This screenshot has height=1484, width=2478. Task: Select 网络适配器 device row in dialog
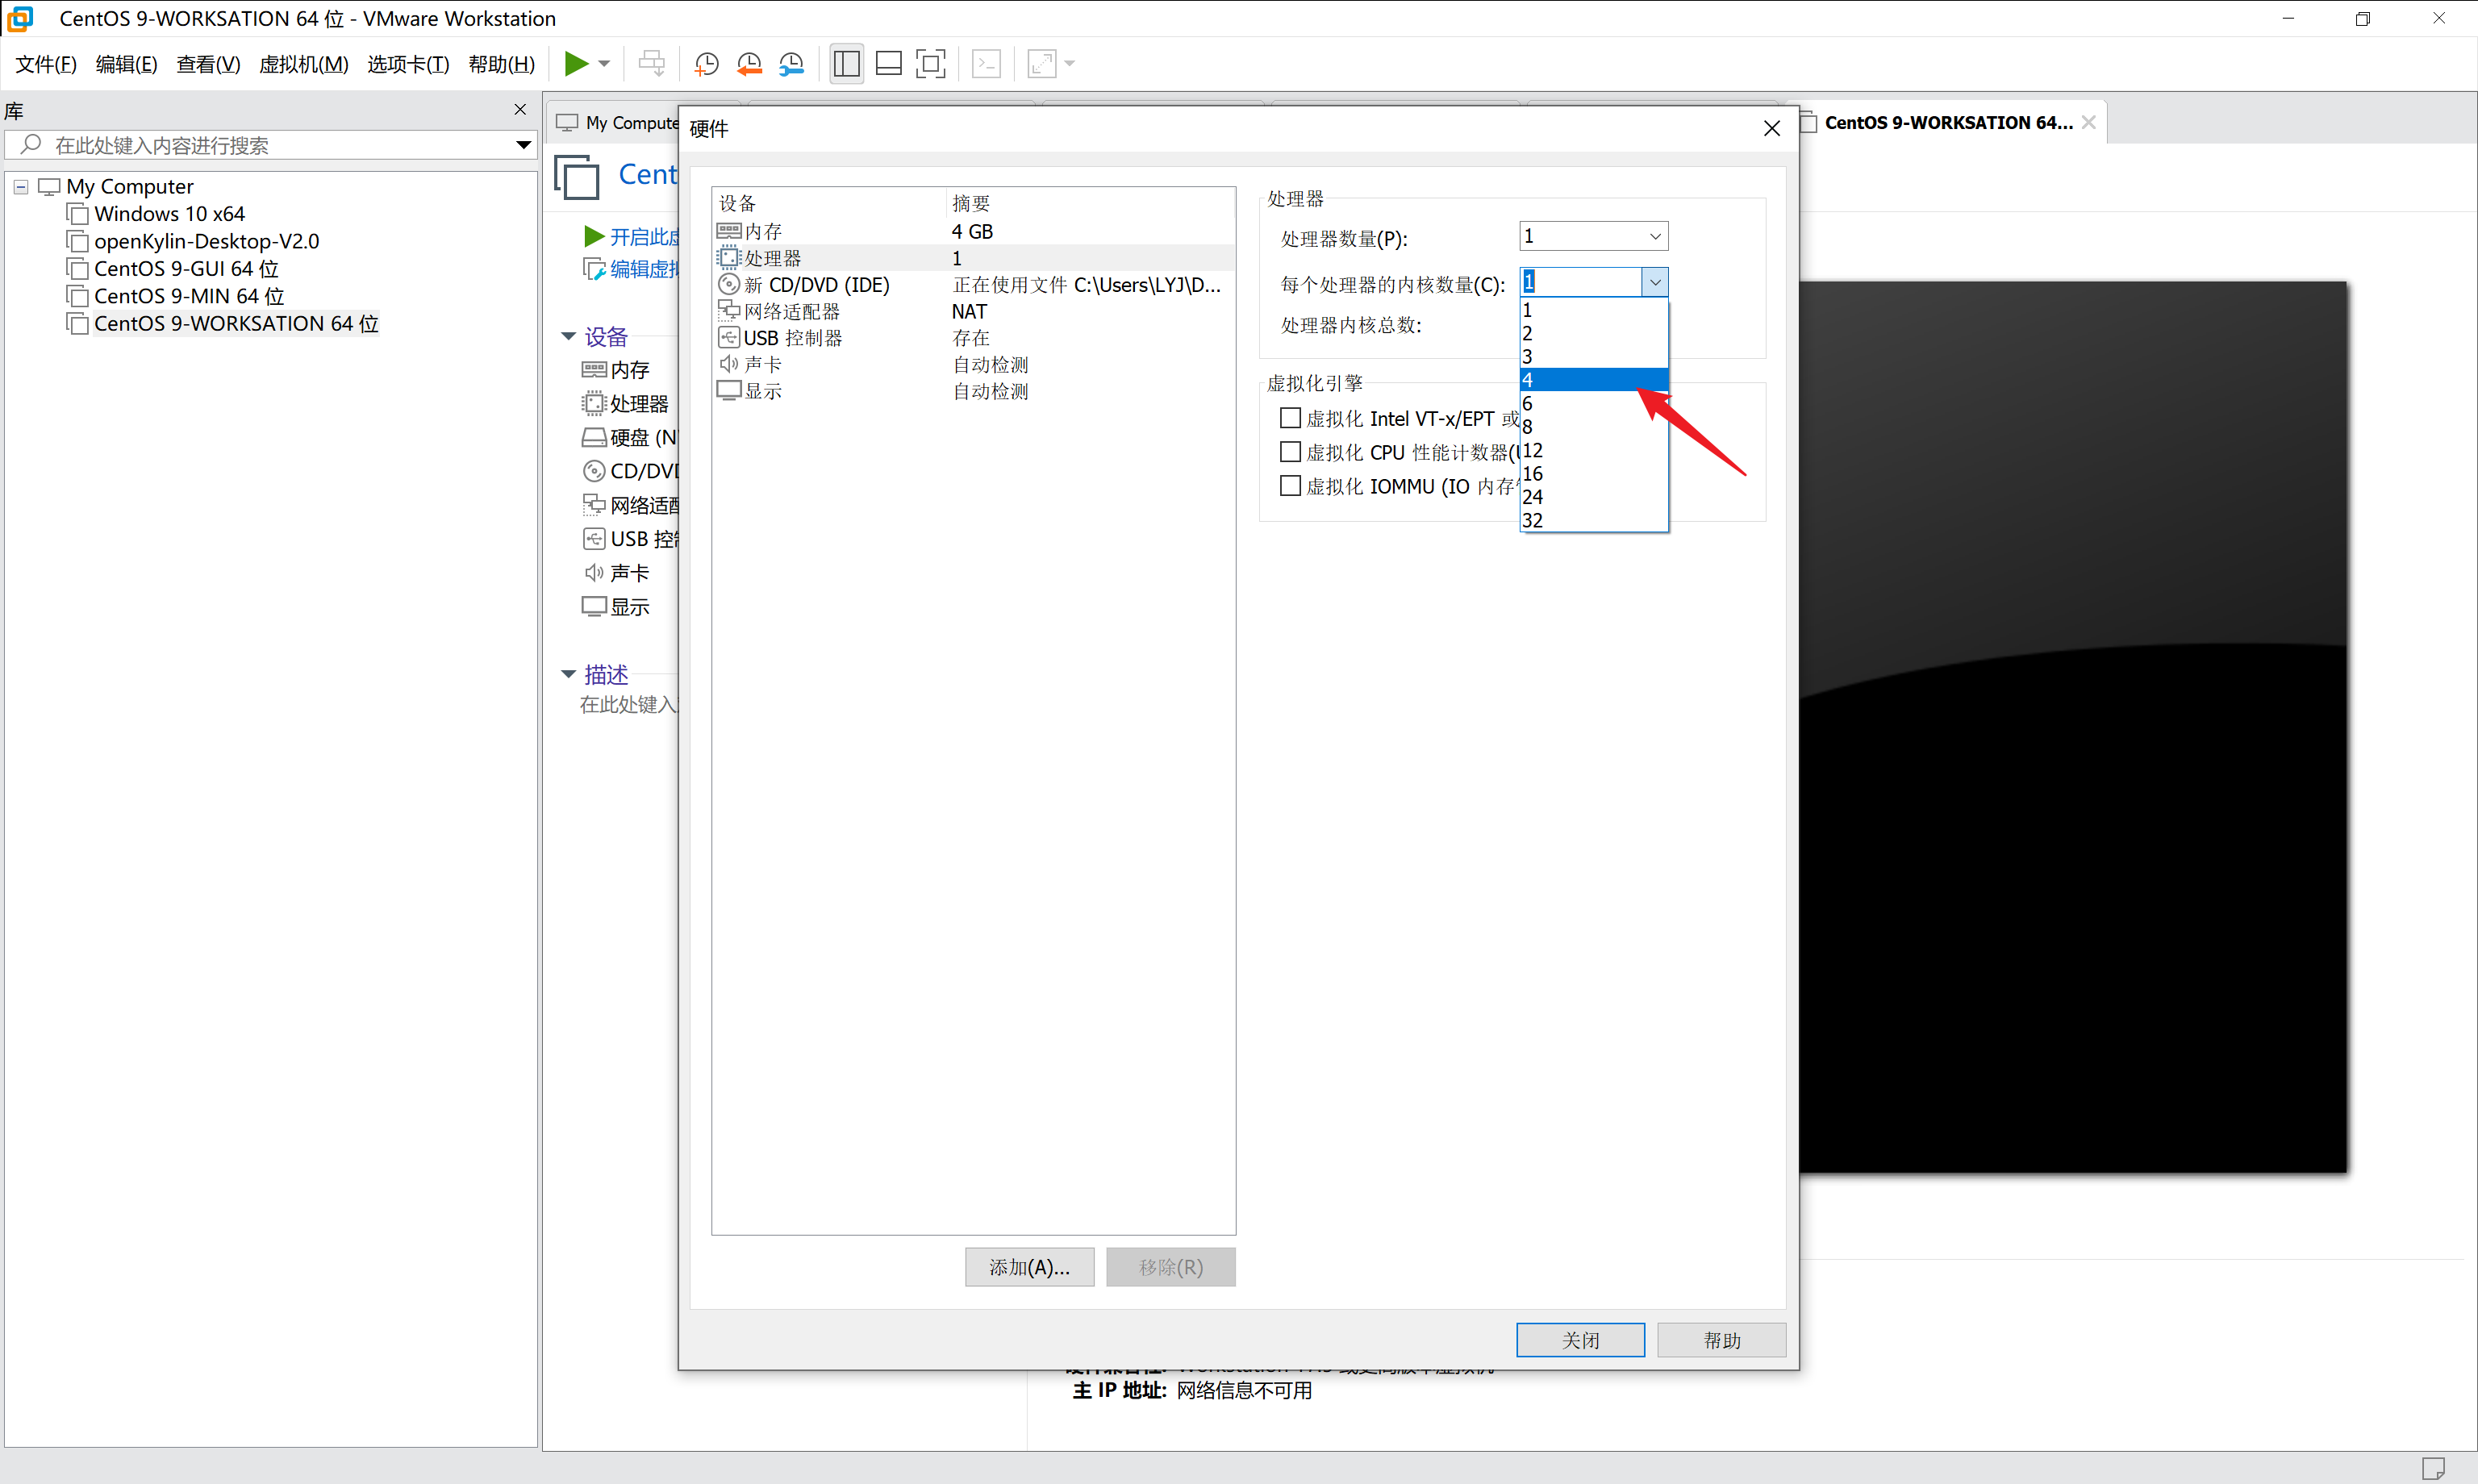pyautogui.click(x=973, y=311)
